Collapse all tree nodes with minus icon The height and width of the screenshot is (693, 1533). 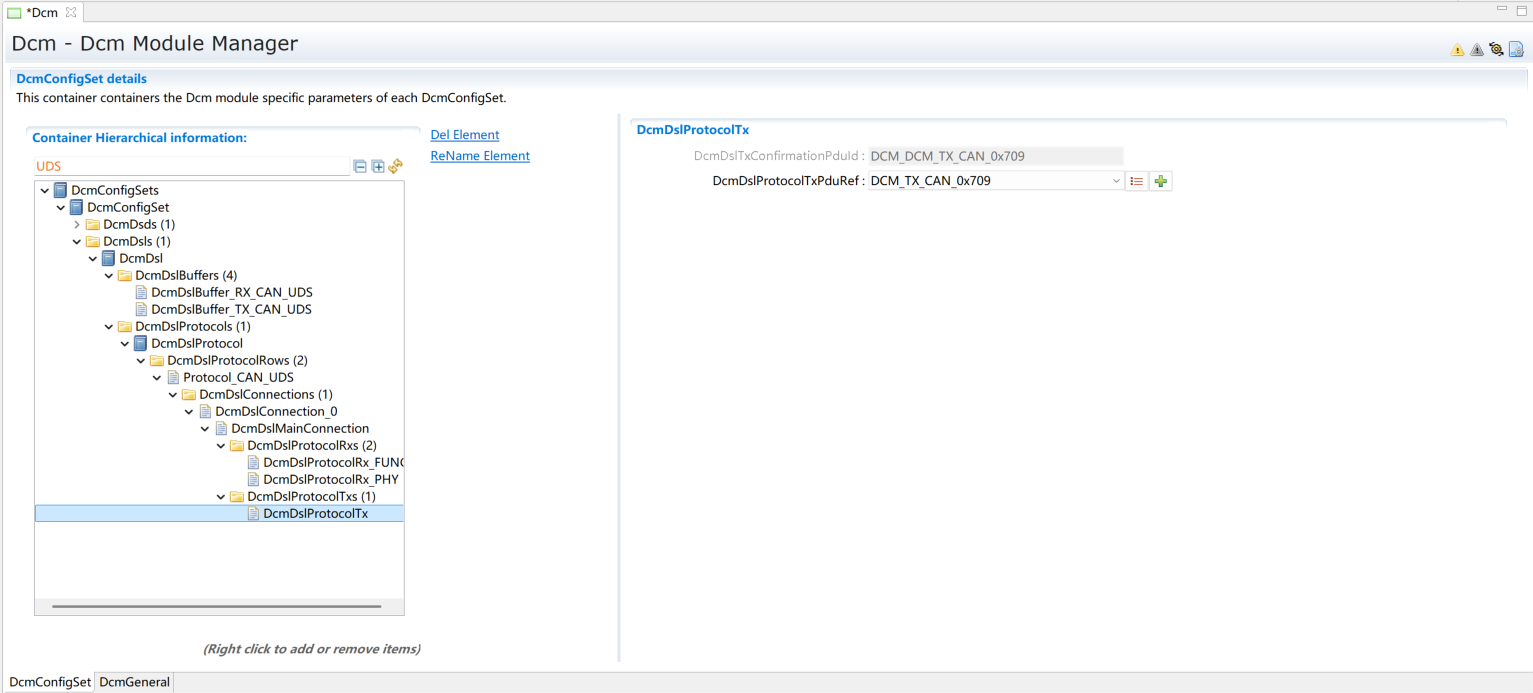pos(360,166)
